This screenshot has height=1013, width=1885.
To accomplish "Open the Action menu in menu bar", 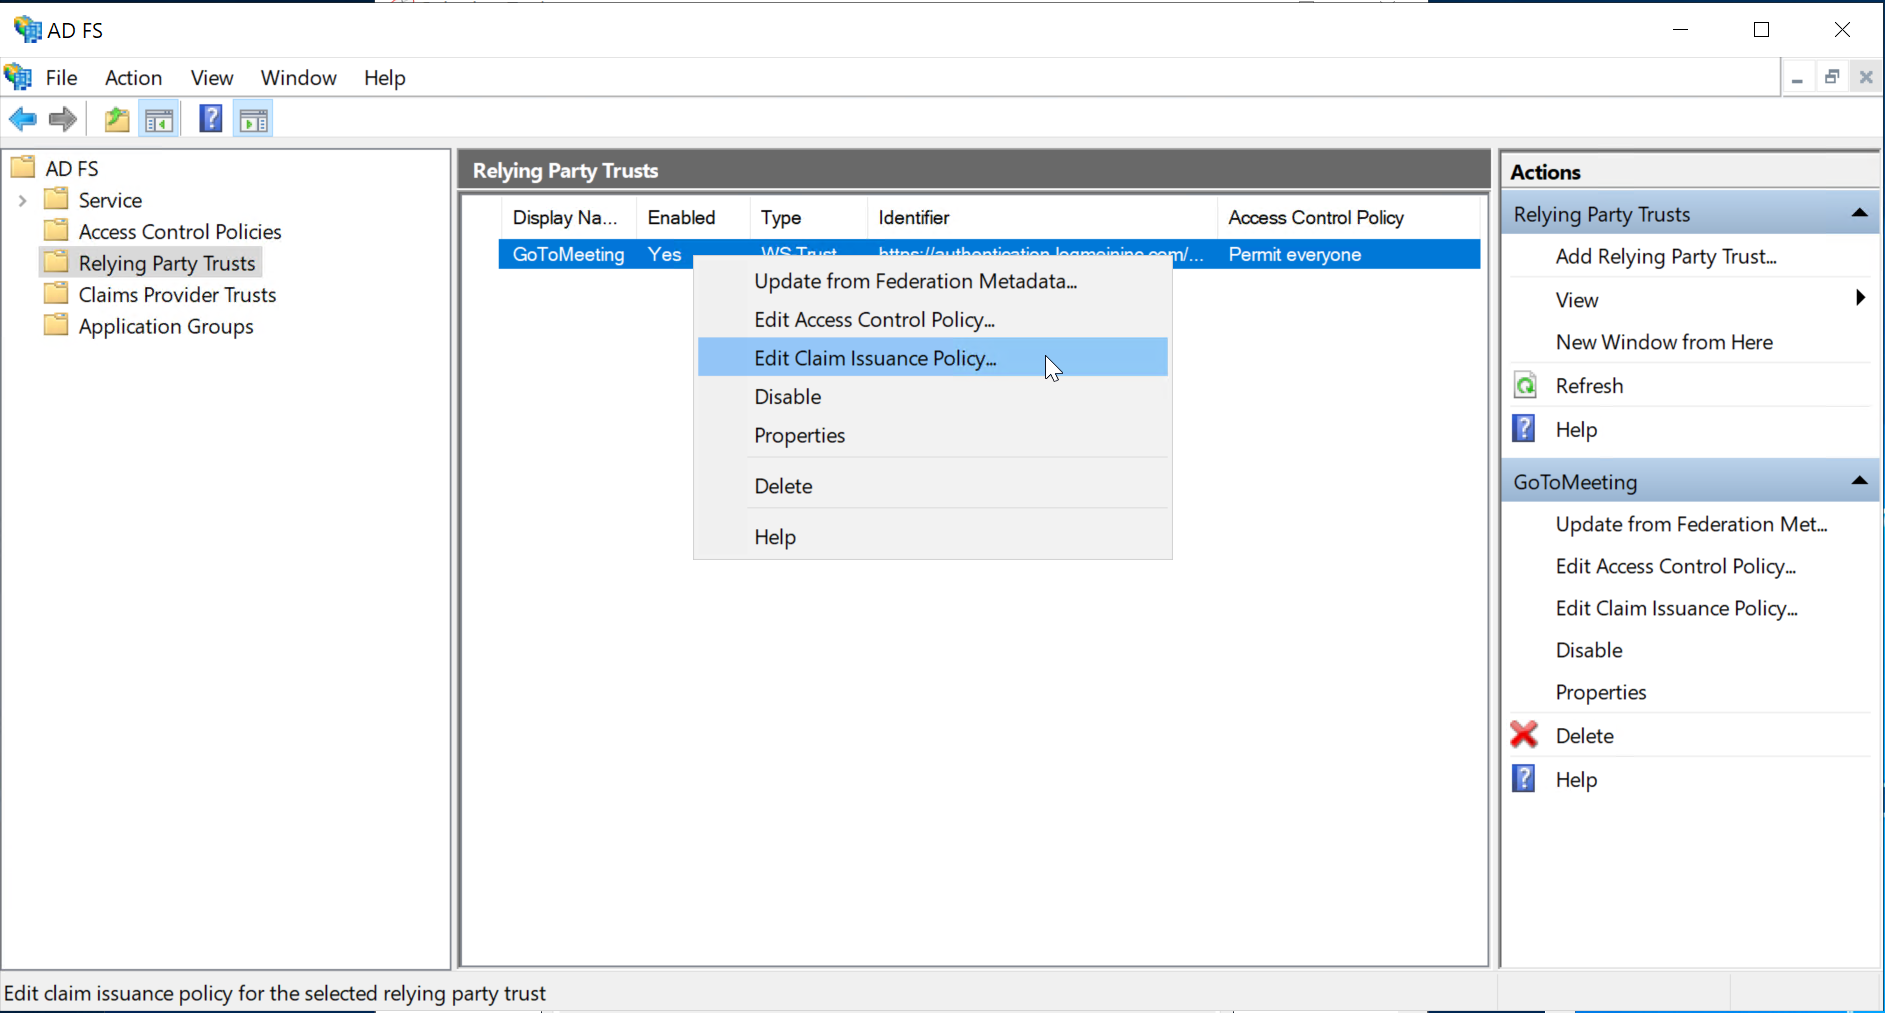I will (x=133, y=78).
